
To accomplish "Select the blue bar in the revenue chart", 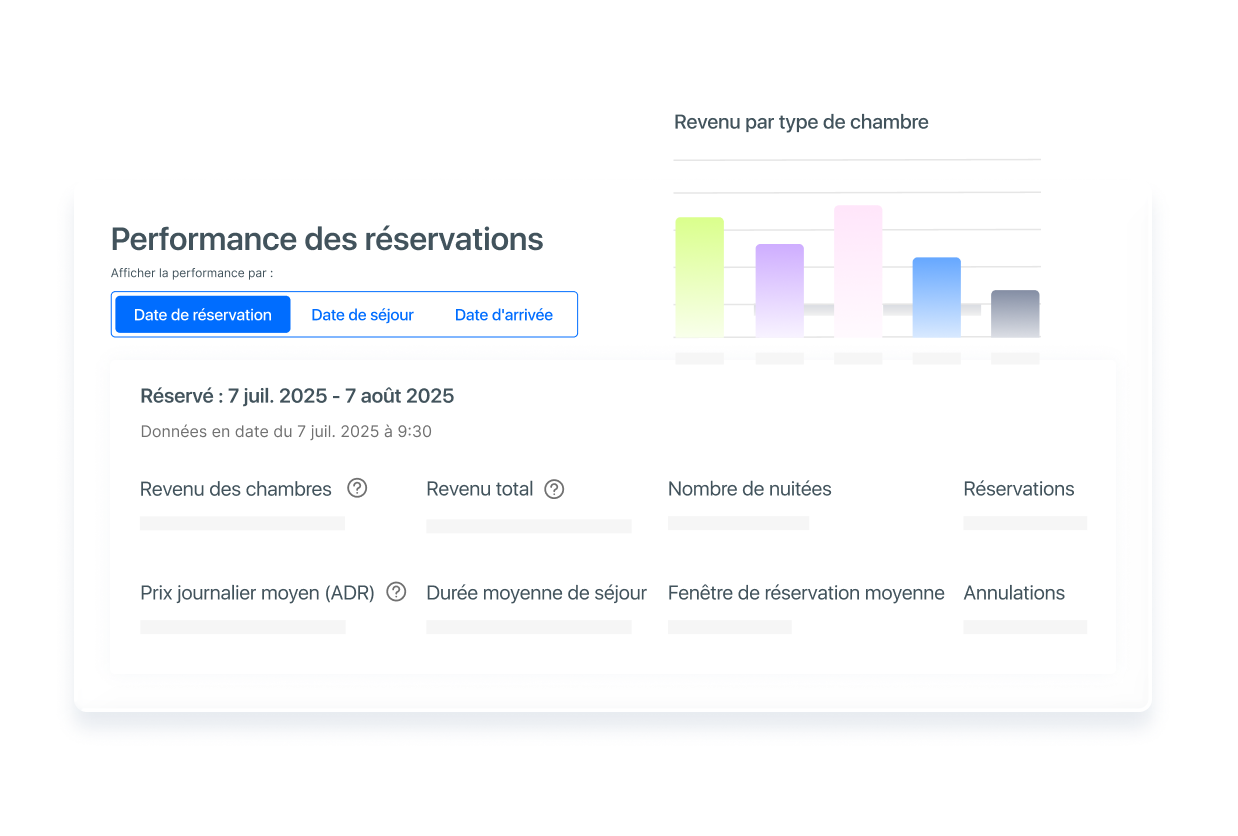I will 936,297.
